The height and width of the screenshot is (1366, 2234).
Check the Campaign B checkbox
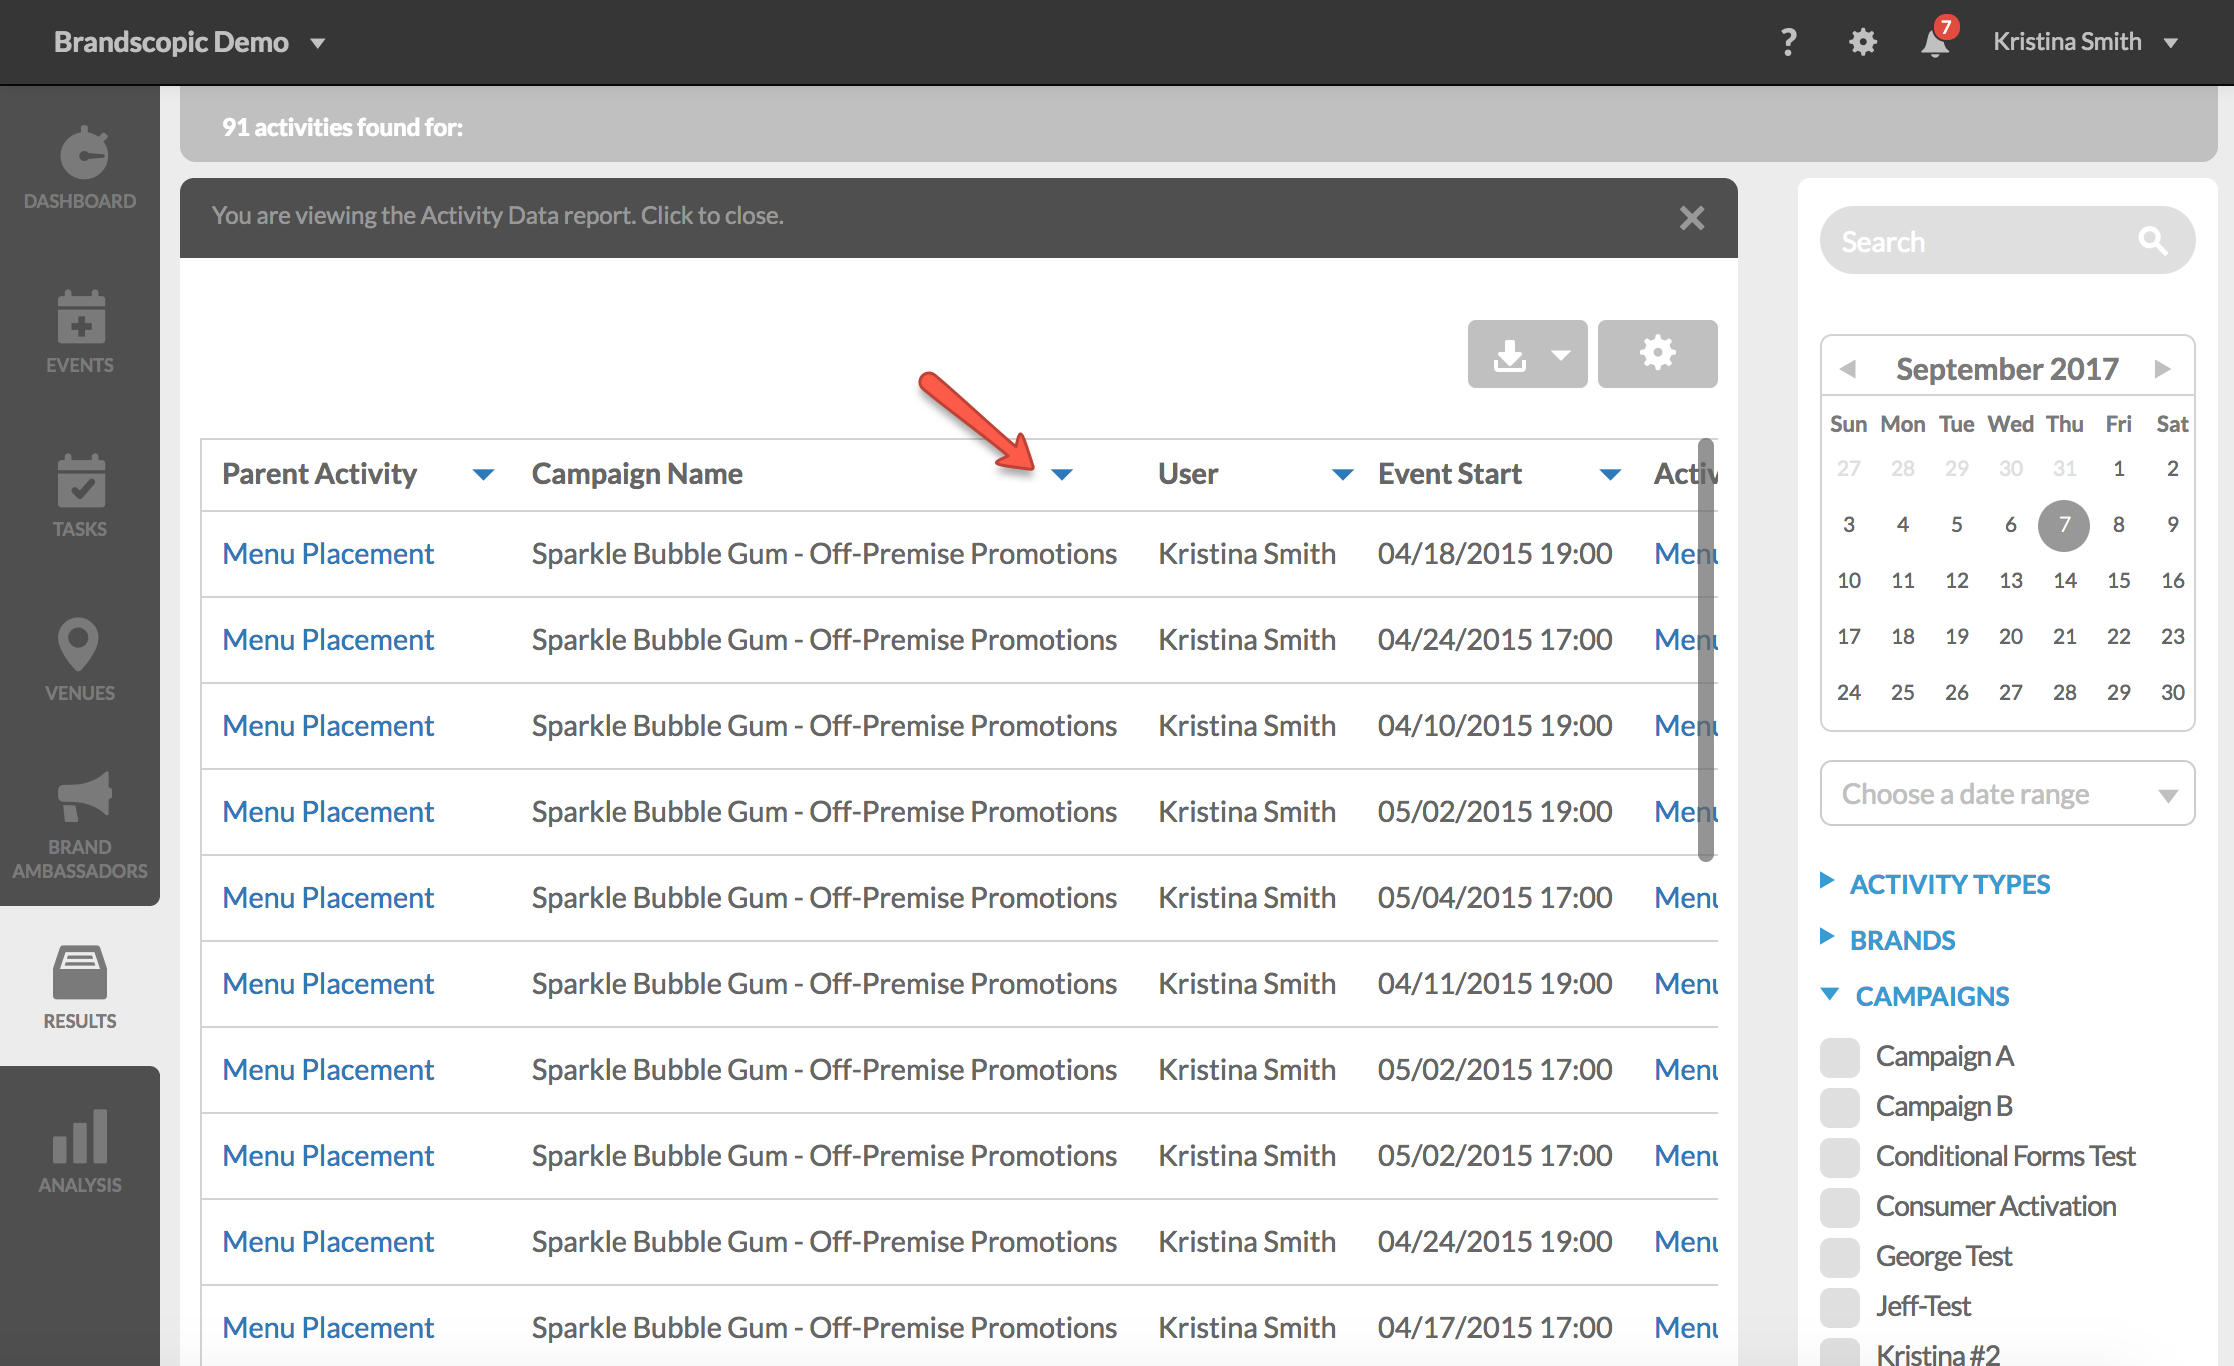[x=1839, y=1107]
